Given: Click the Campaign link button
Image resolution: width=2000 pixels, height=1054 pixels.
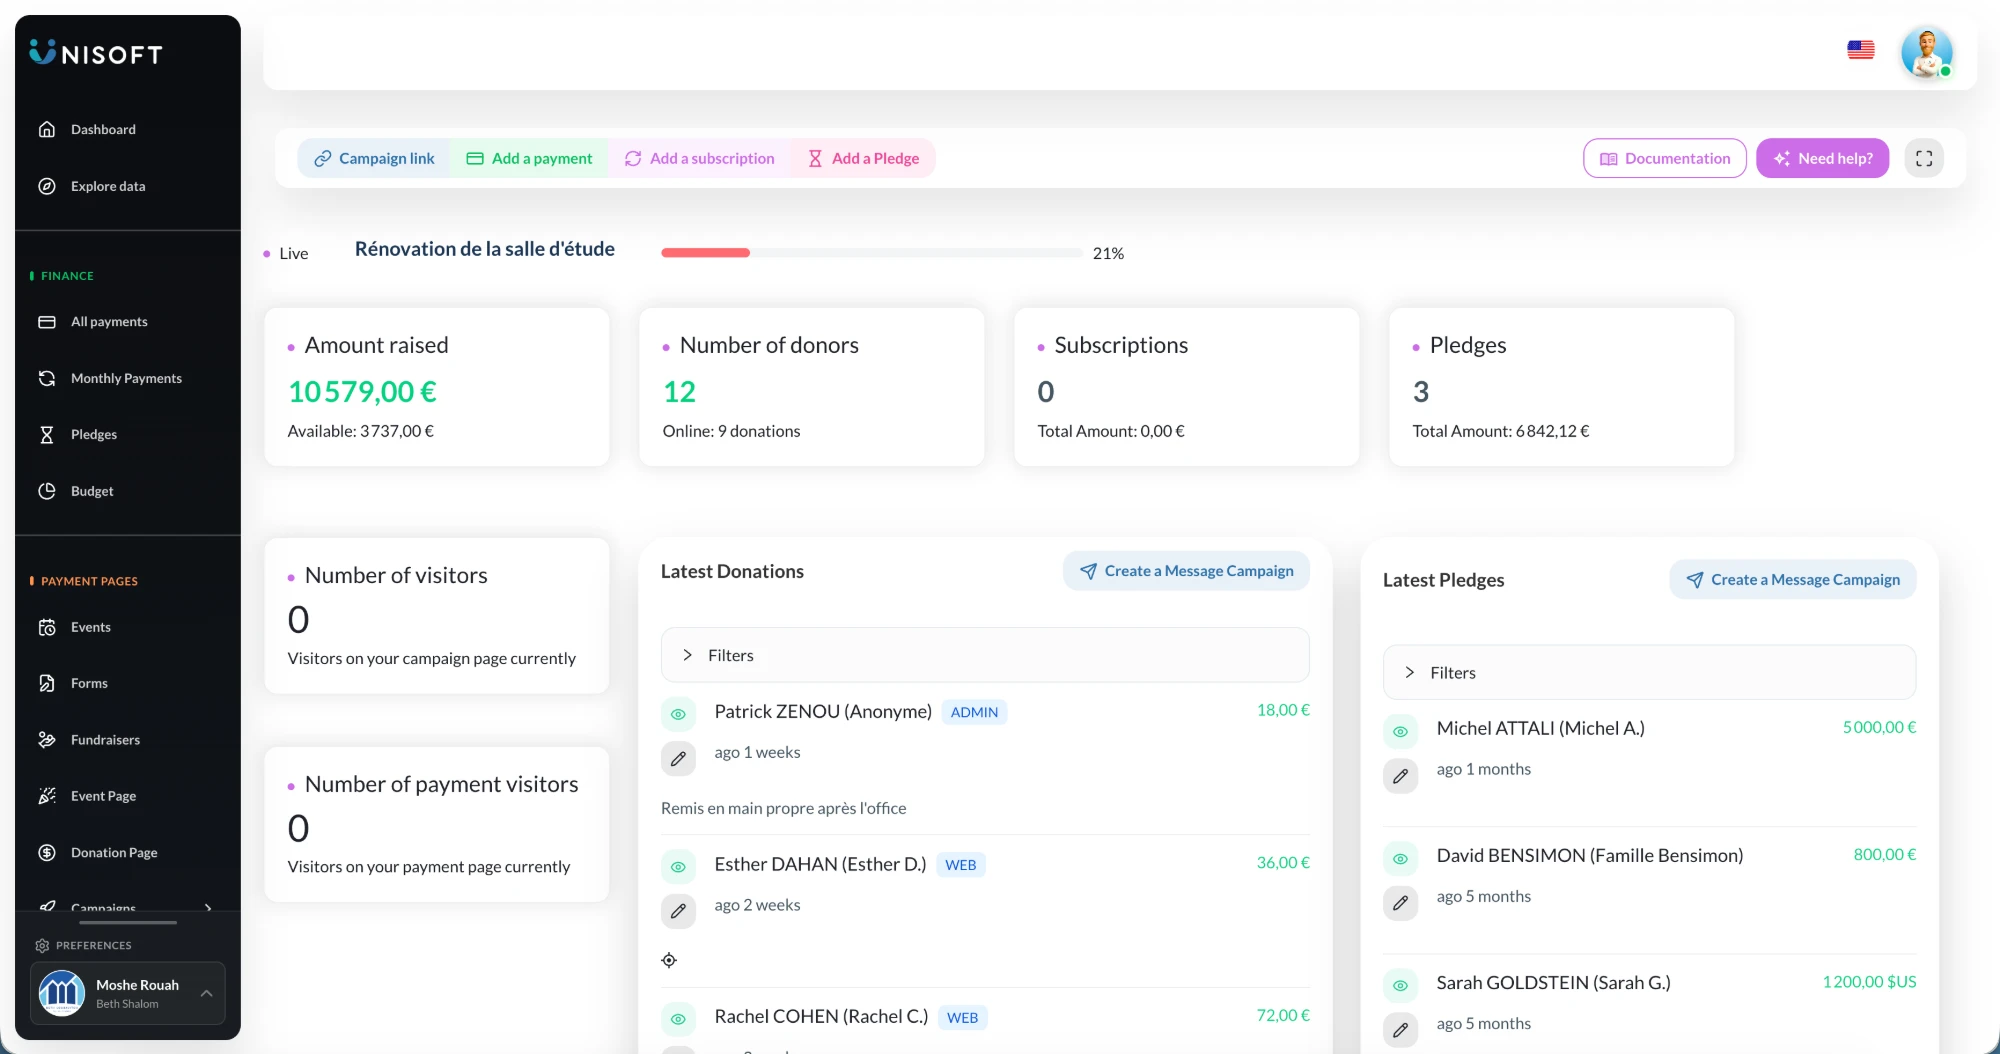Looking at the screenshot, I should (374, 158).
